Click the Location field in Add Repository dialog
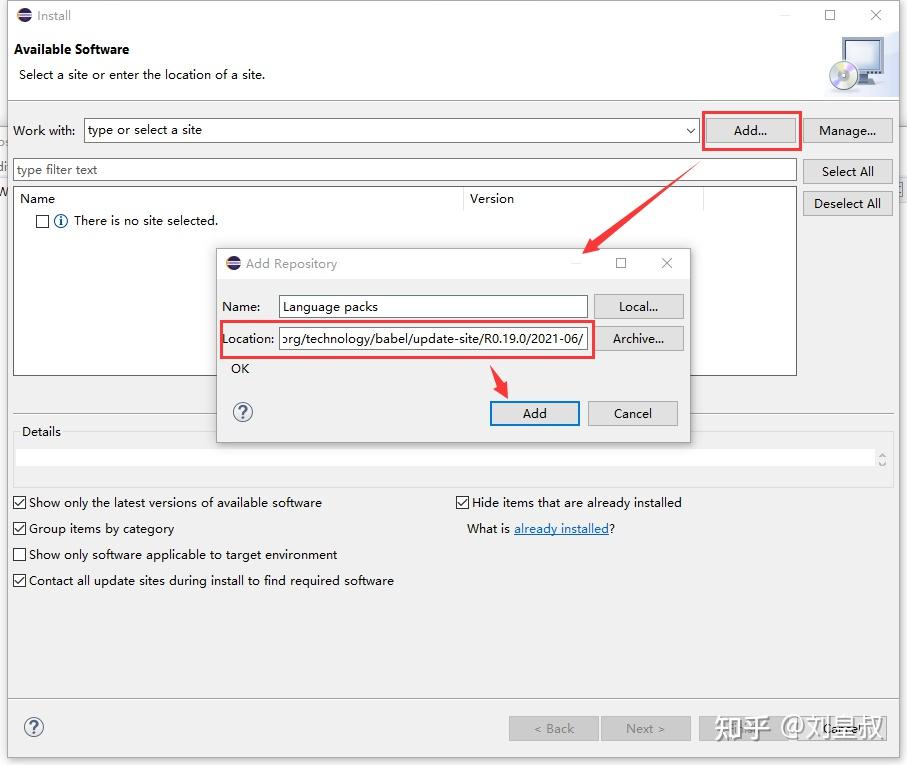Viewport: 907px width, 765px height. tap(433, 338)
